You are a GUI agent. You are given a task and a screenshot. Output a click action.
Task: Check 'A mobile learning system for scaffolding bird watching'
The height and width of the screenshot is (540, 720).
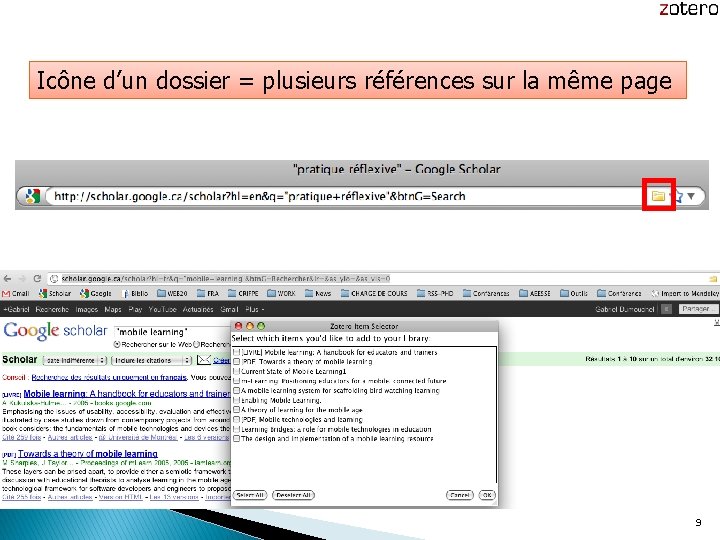coord(236,390)
